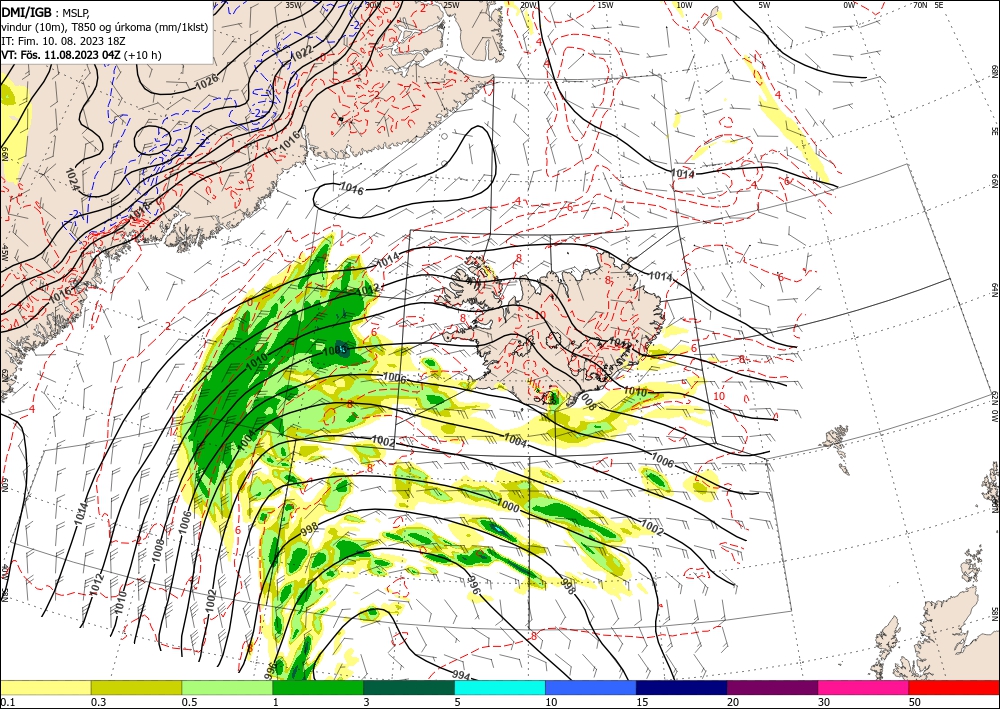Click the "0.3" legend value label

point(98,702)
